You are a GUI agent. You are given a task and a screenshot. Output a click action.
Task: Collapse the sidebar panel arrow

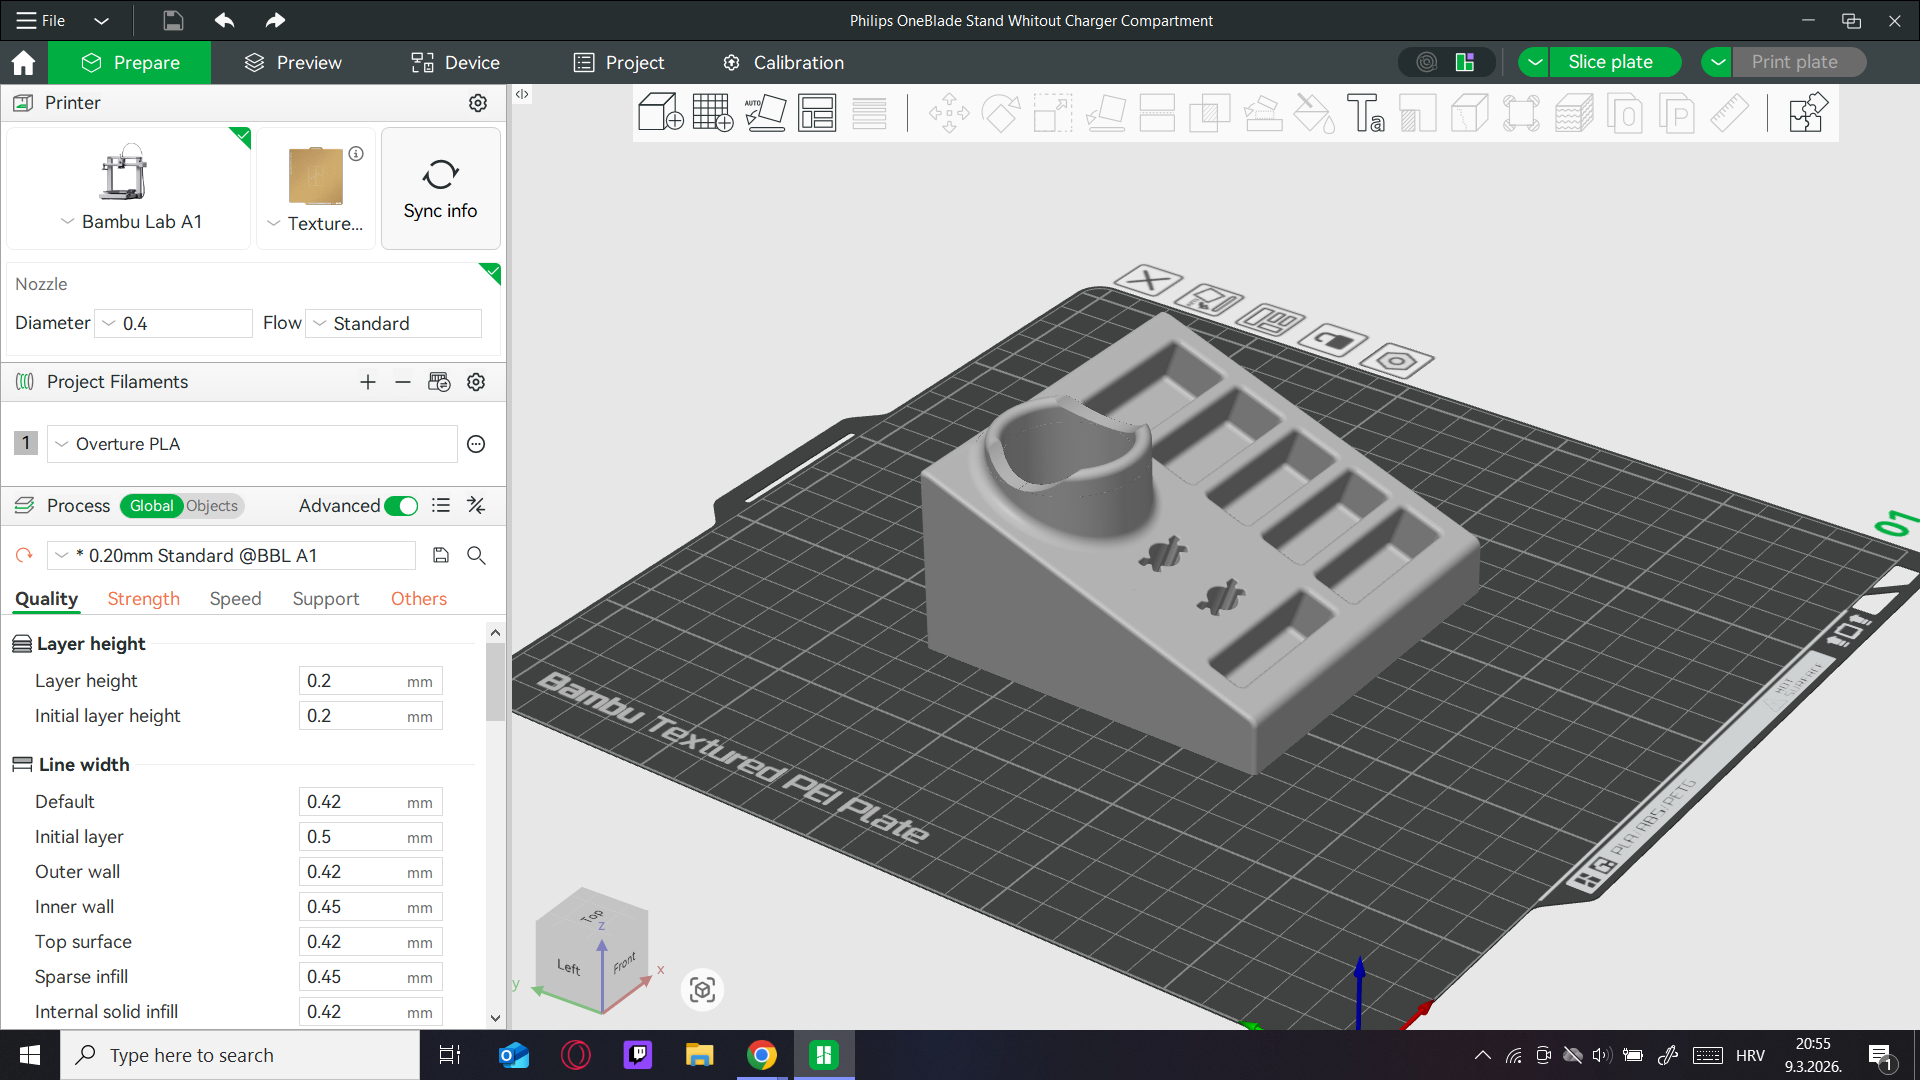[x=522, y=94]
